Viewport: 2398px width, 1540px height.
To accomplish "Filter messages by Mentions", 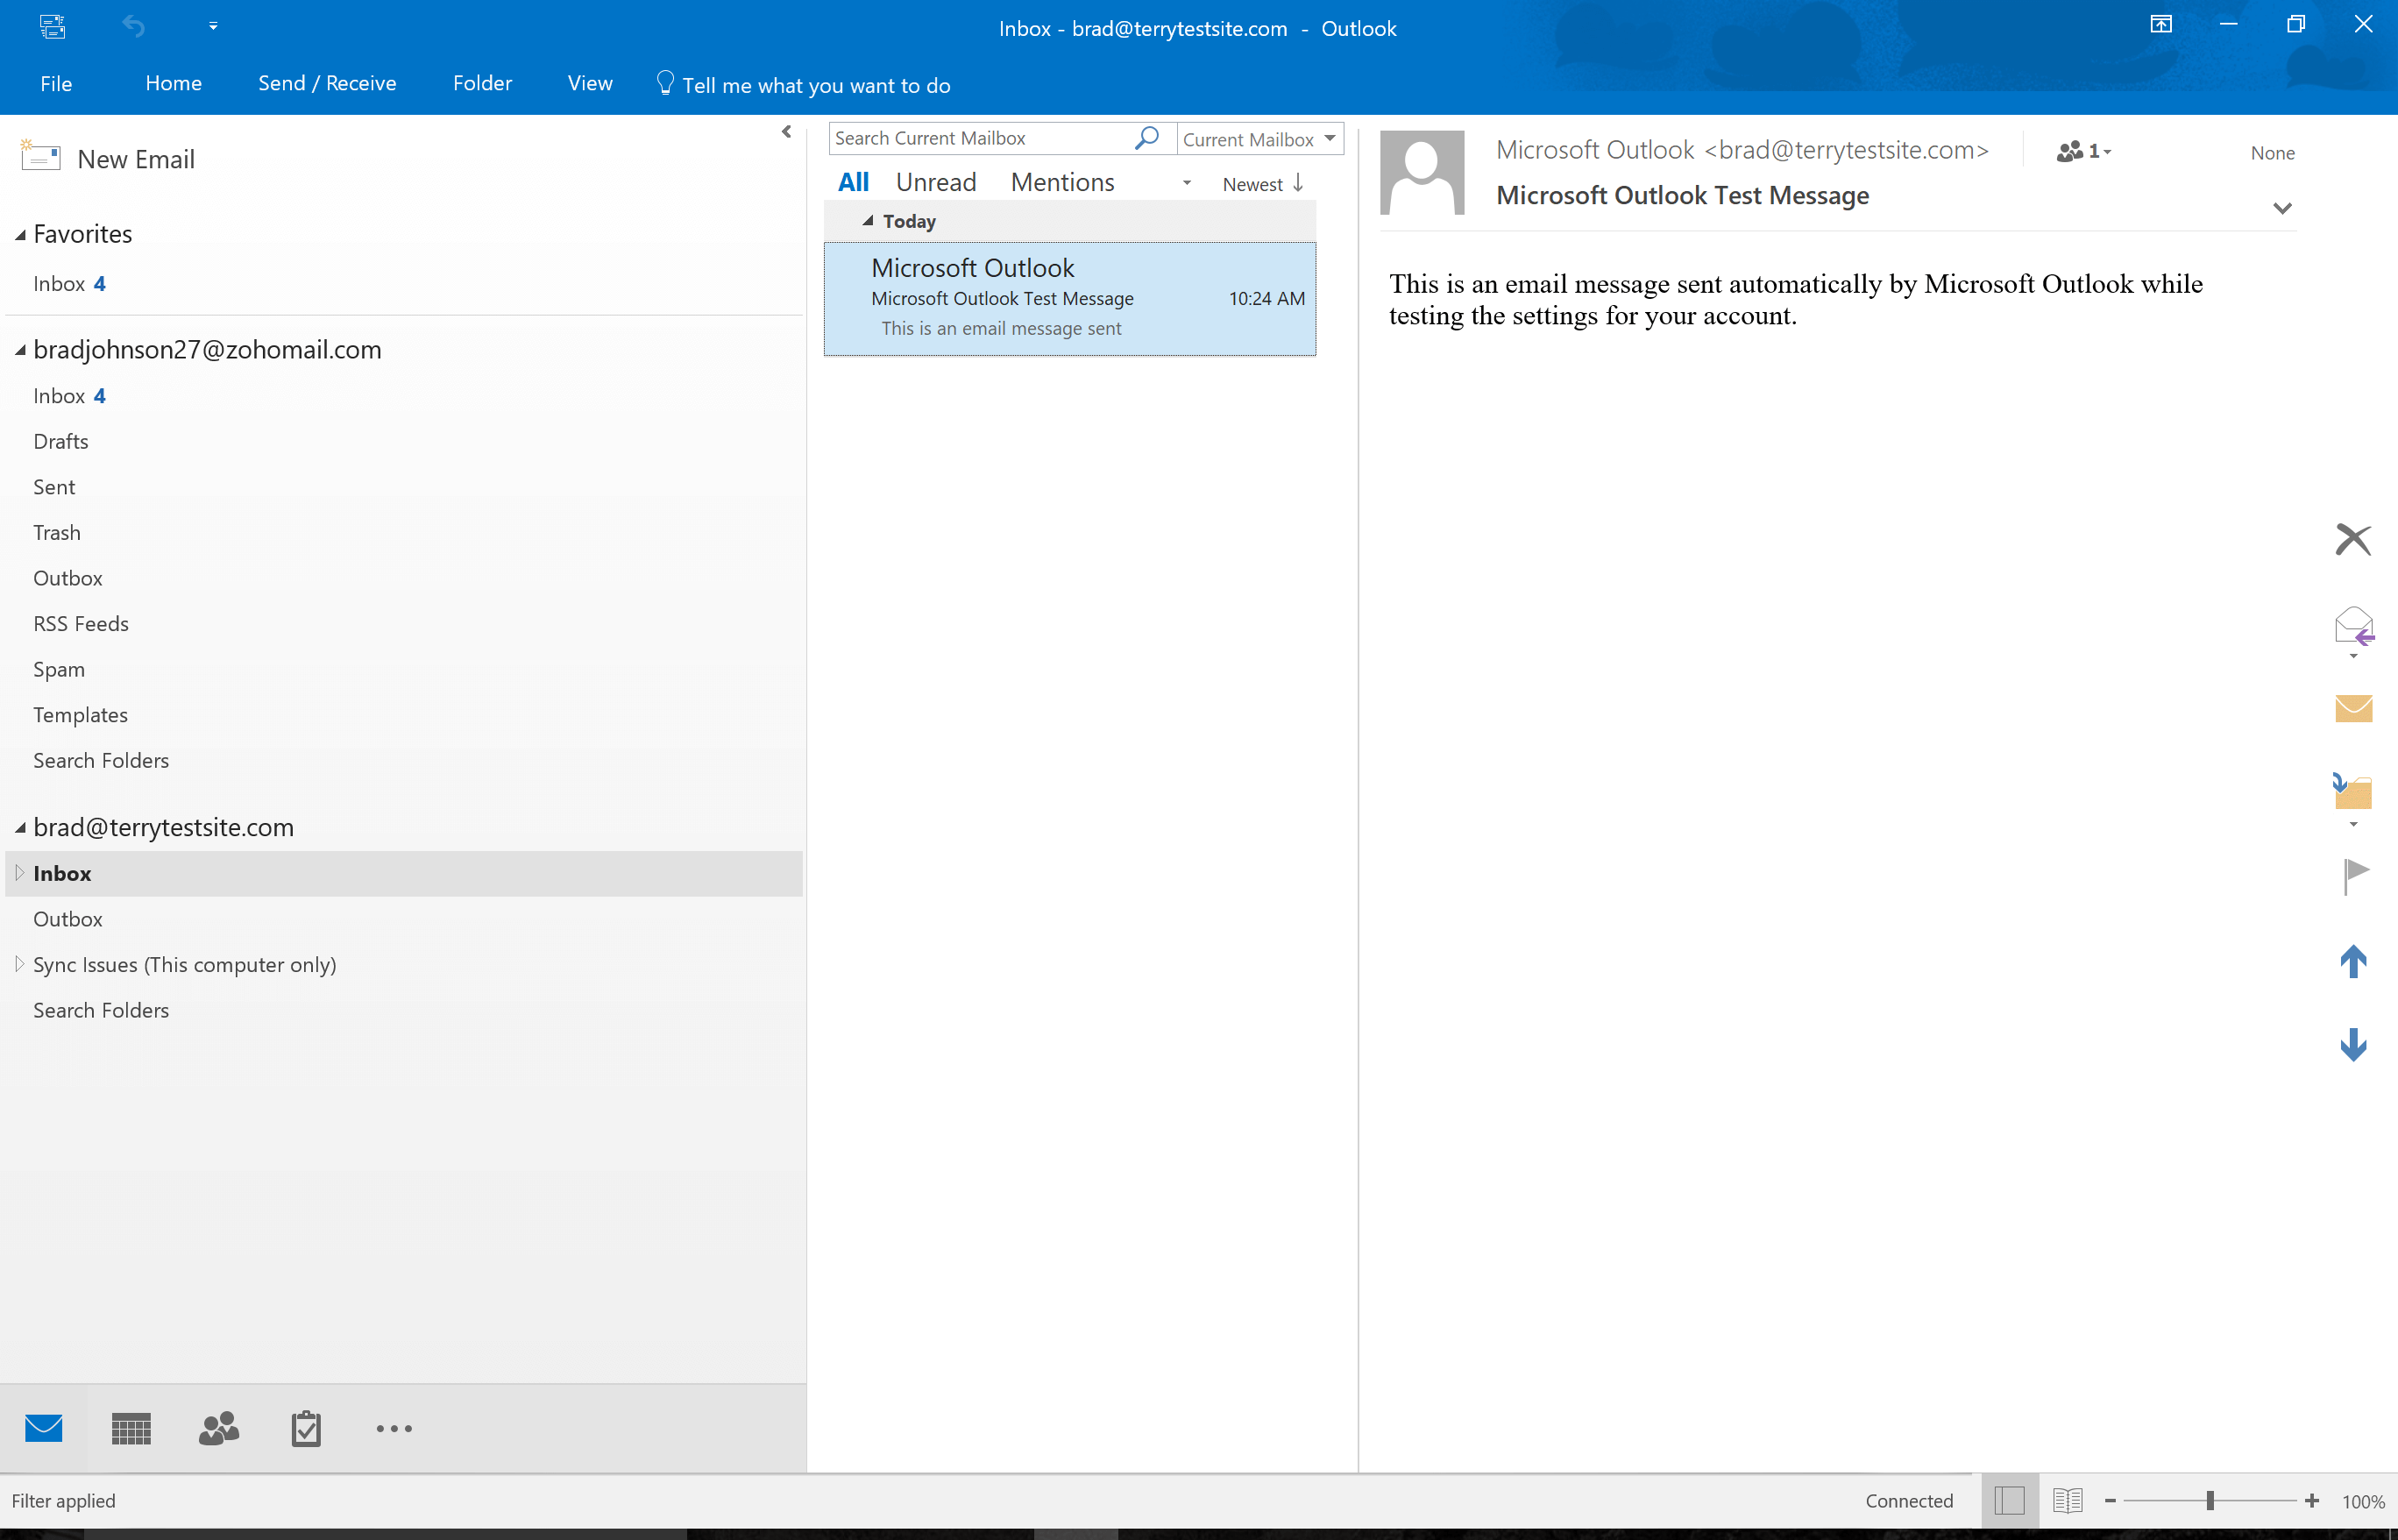I will (1062, 182).
